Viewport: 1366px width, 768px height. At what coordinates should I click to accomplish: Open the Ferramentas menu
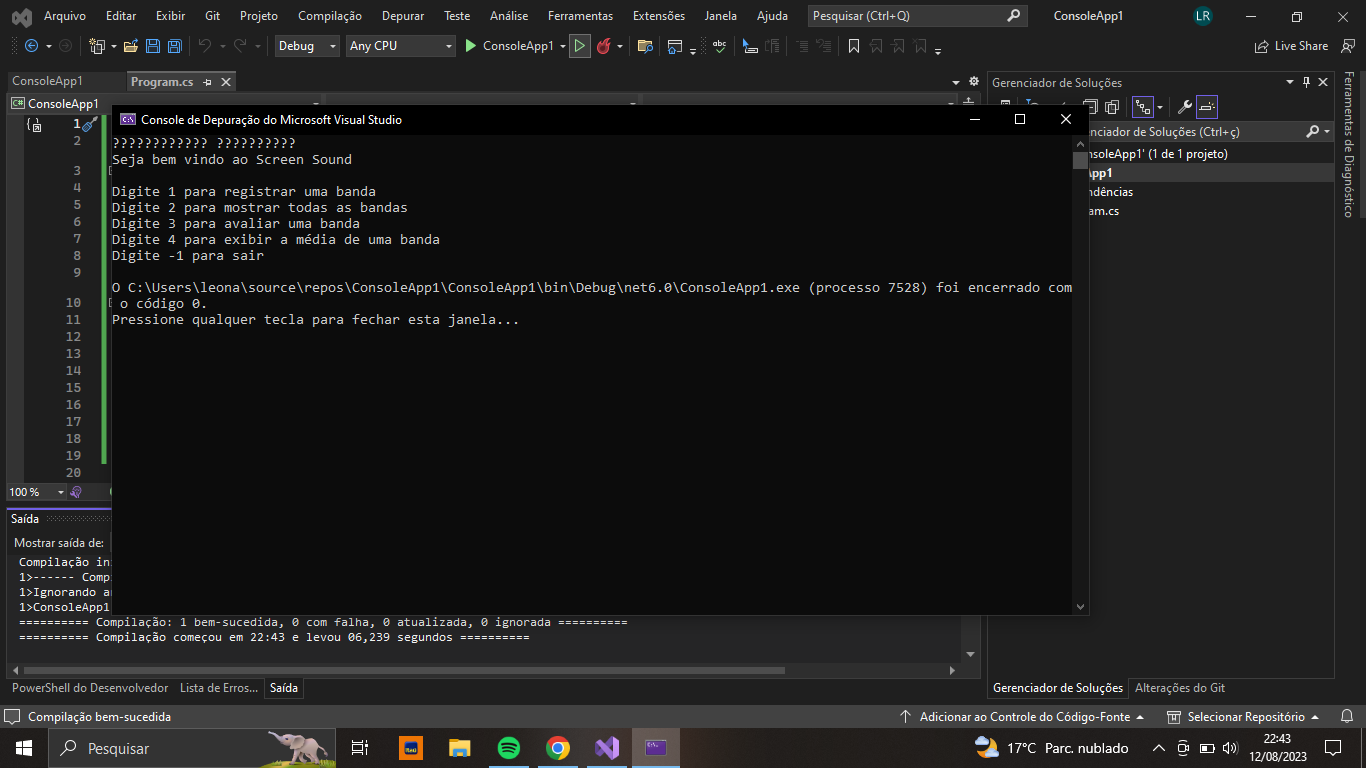580,16
